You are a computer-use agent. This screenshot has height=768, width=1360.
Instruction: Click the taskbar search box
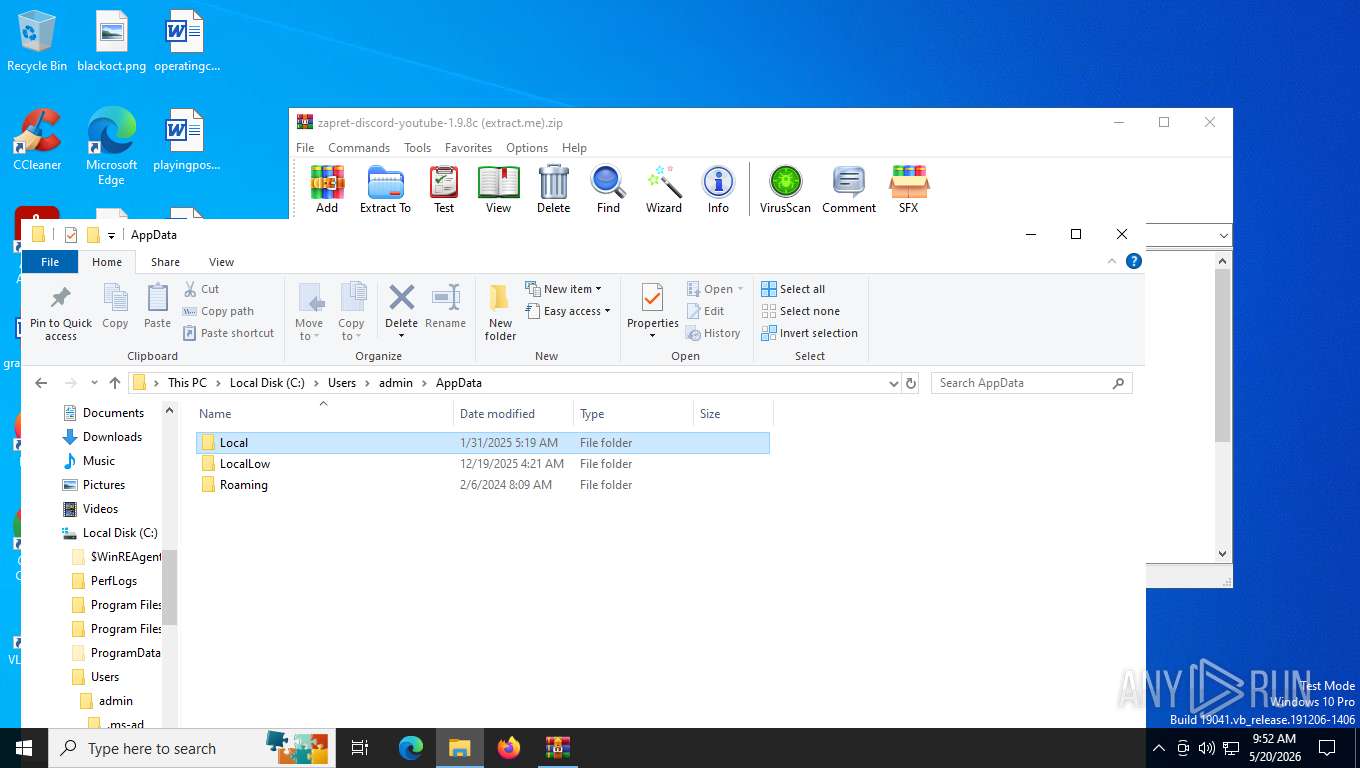point(191,748)
